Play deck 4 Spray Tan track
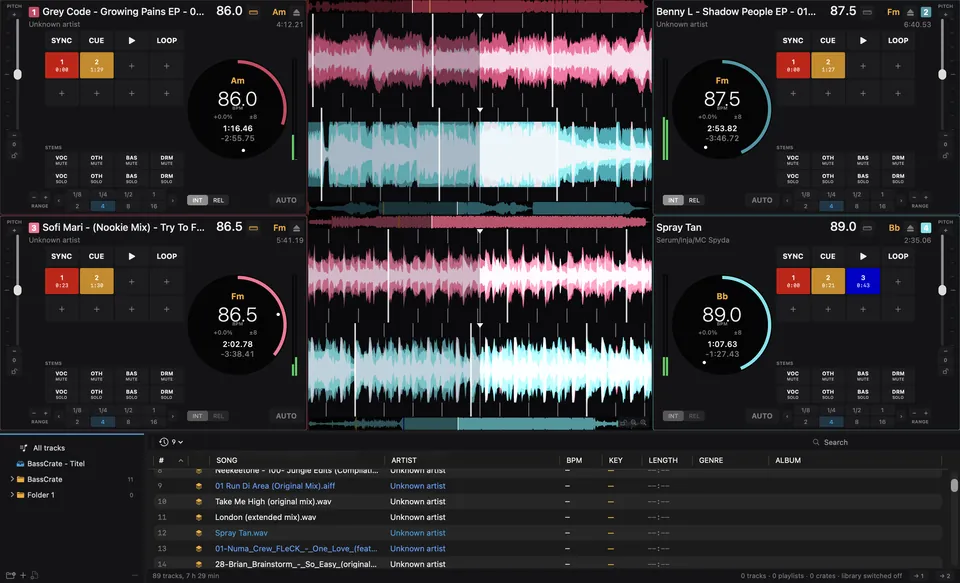This screenshot has width=960, height=583. [x=863, y=257]
